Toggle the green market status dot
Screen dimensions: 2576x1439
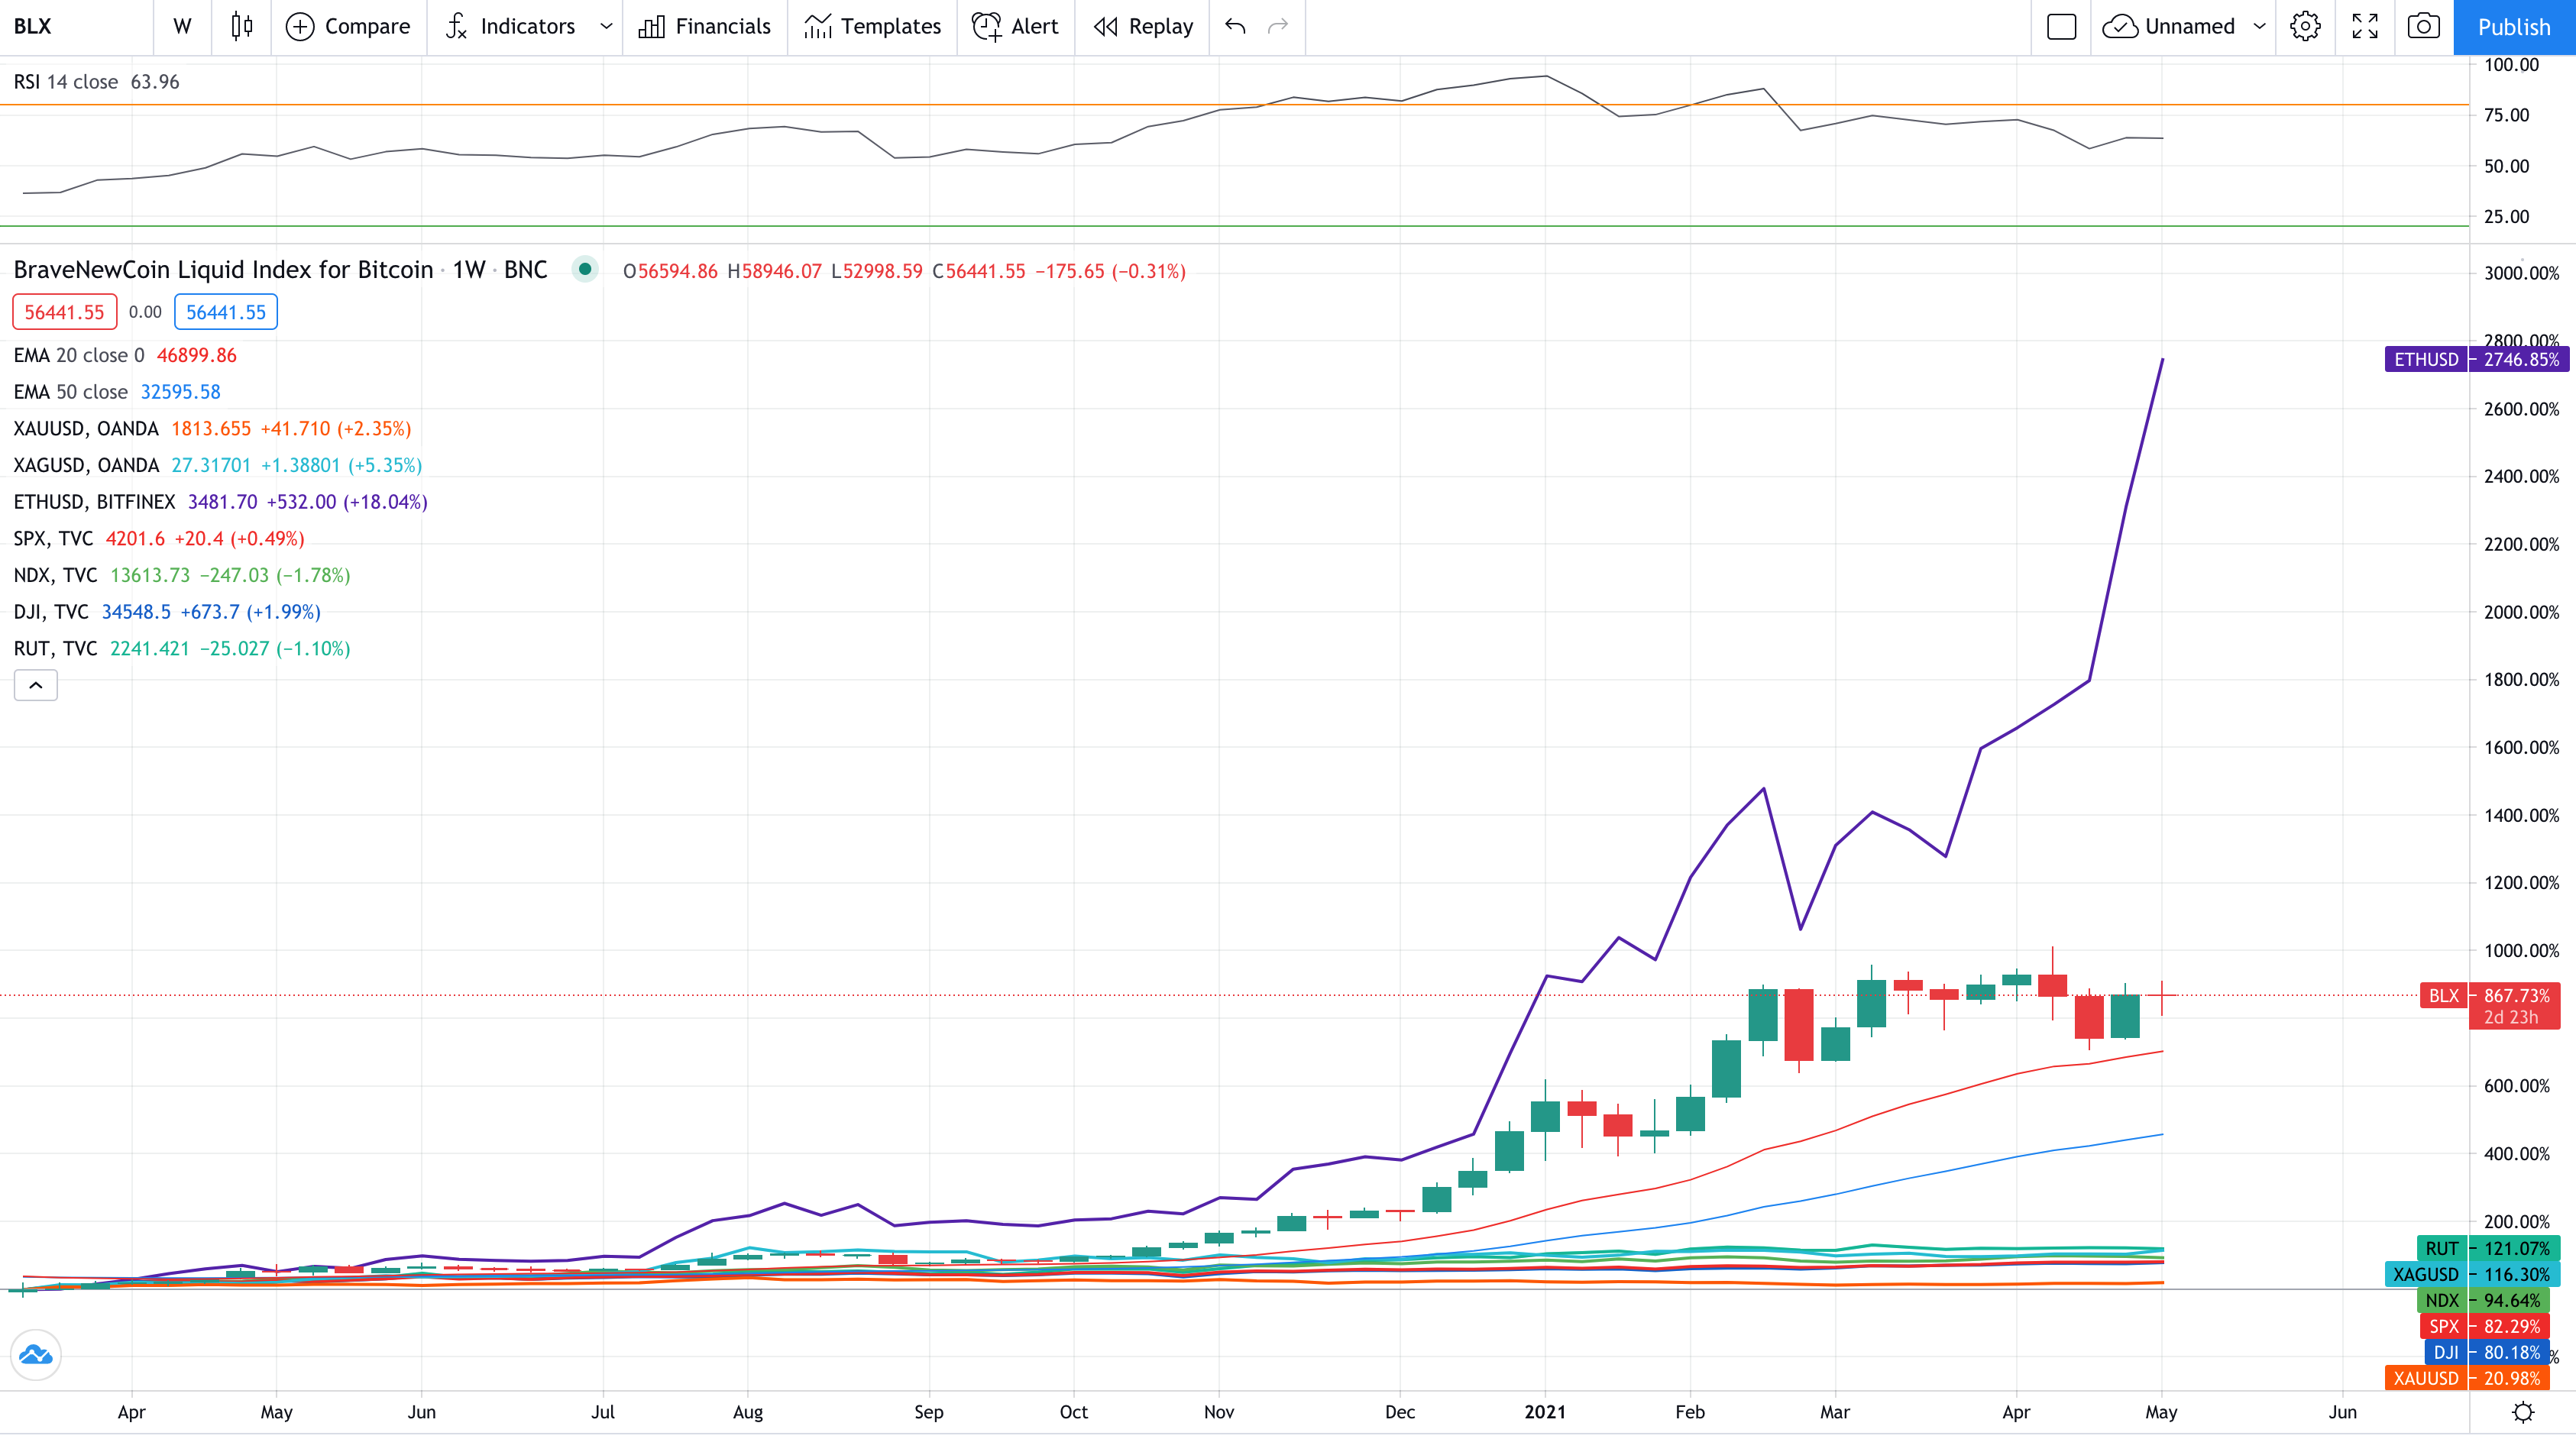(585, 269)
